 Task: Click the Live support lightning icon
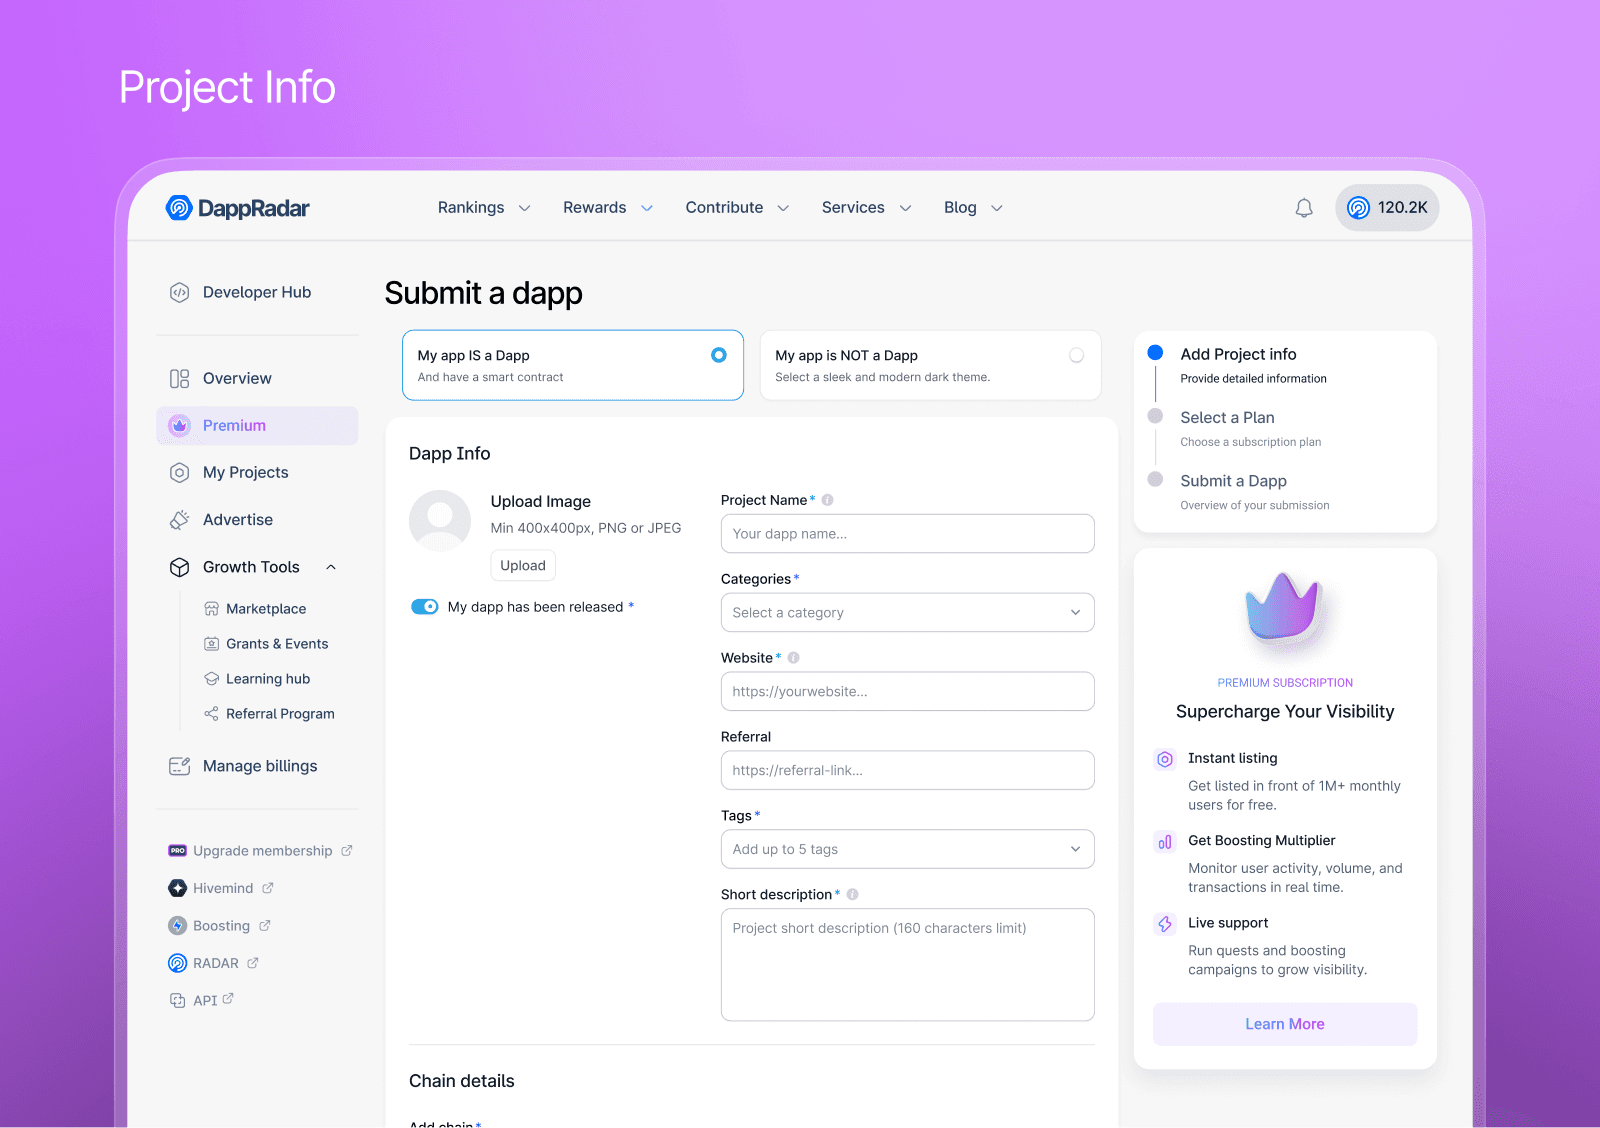pyautogui.click(x=1165, y=924)
